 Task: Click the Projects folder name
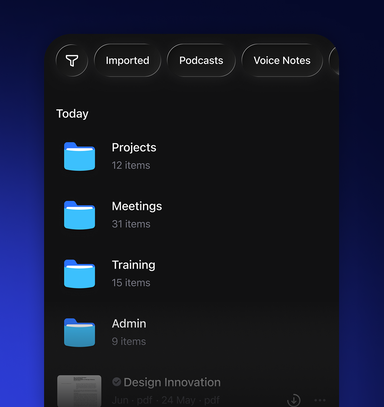[x=134, y=147]
